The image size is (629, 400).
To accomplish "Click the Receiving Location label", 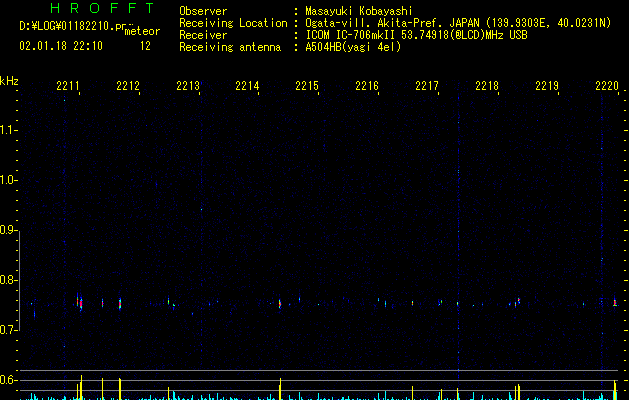I will 233,23.
